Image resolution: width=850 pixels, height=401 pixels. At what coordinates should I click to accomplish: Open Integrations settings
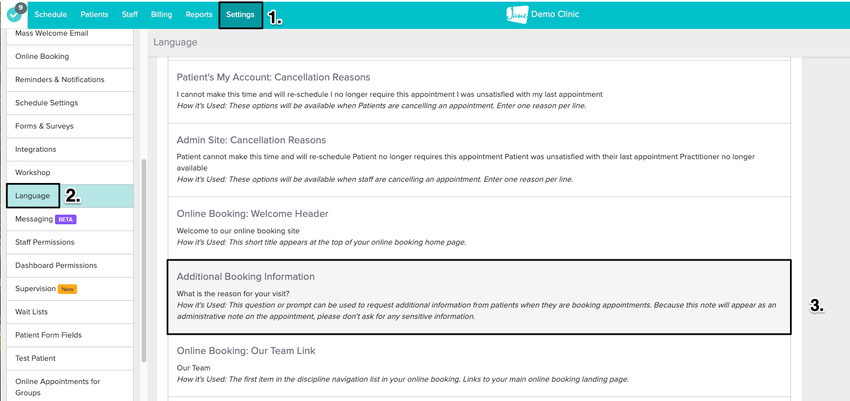[x=70, y=150]
